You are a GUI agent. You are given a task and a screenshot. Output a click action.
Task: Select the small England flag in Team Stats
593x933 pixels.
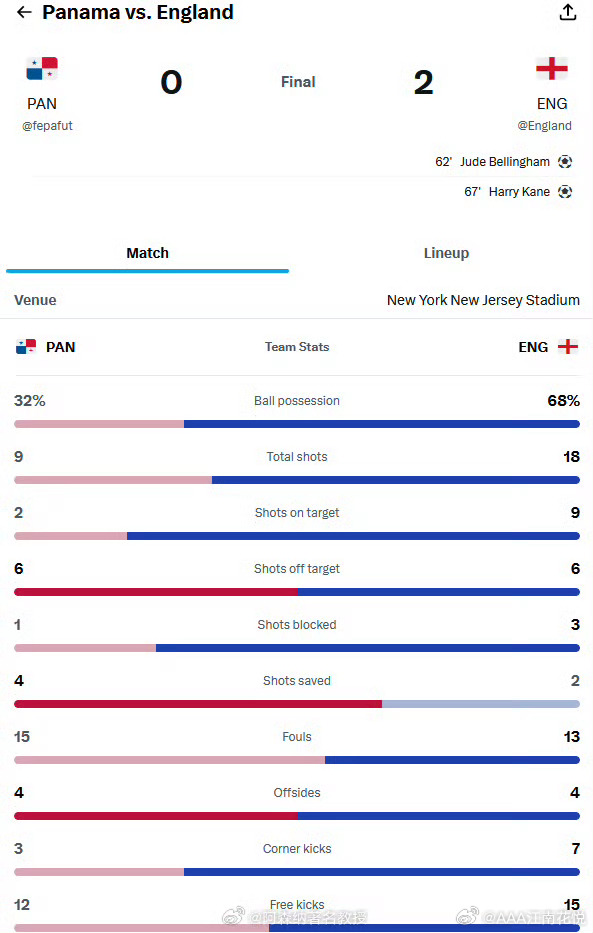tap(568, 347)
